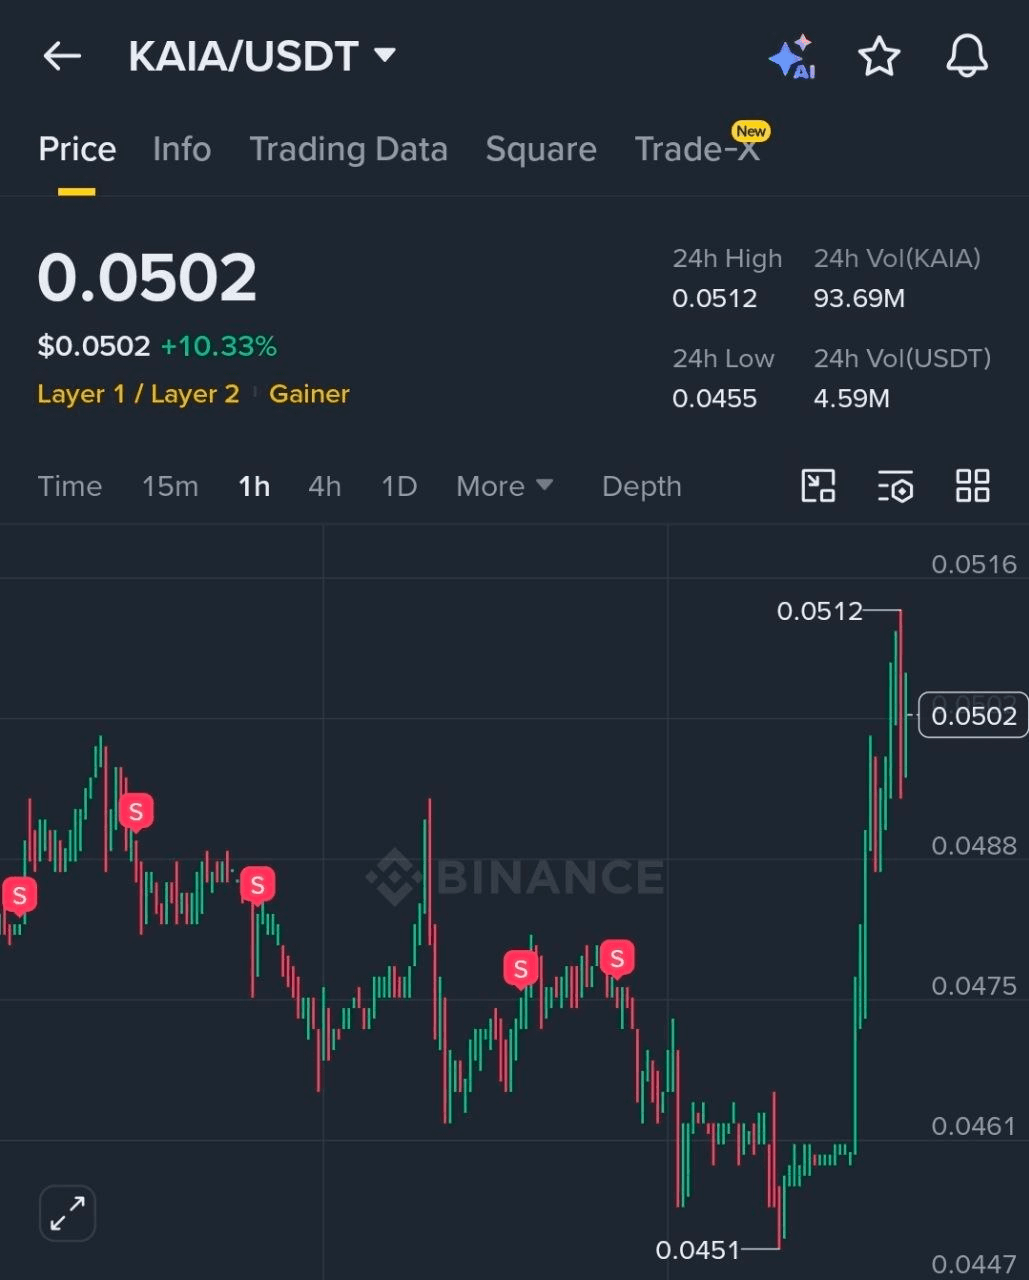Image resolution: width=1029 pixels, height=1280 pixels.
Task: Open chart indicator settings icon
Action: pos(895,487)
